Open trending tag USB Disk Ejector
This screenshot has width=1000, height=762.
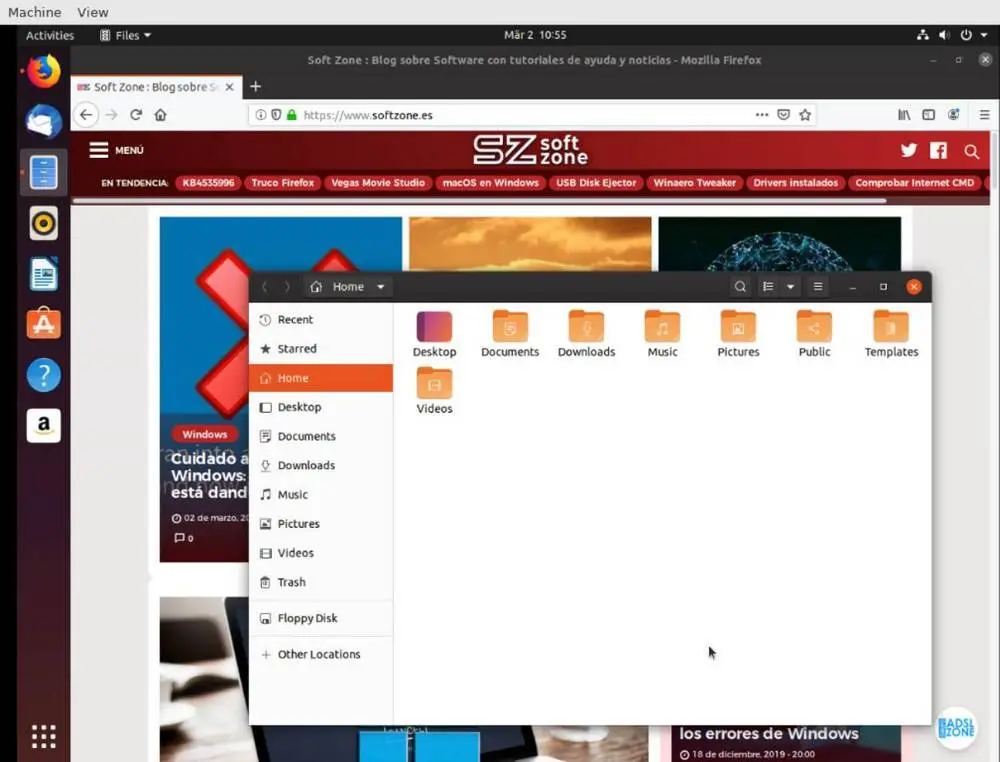596,183
